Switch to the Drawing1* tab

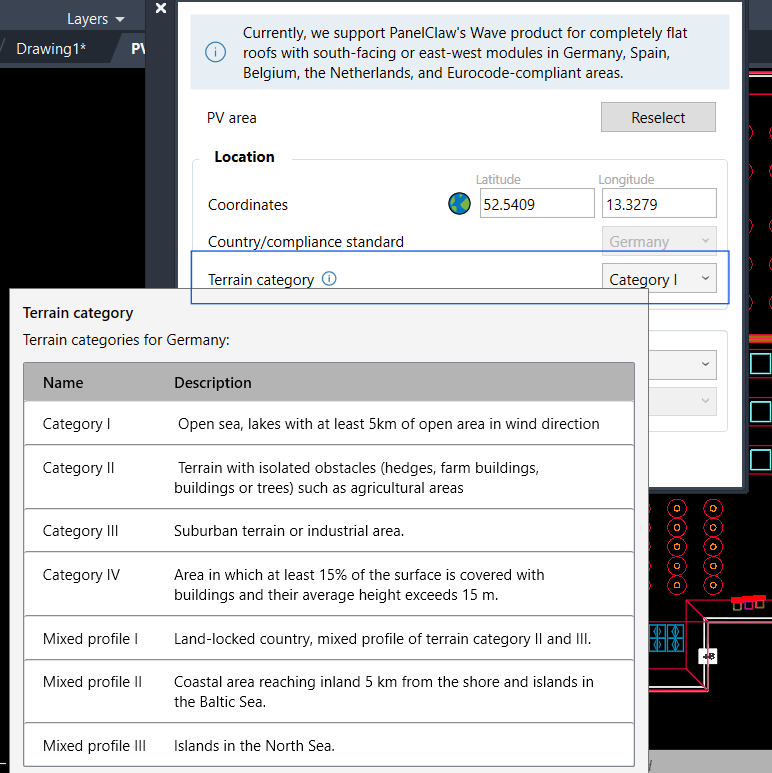(x=51, y=48)
